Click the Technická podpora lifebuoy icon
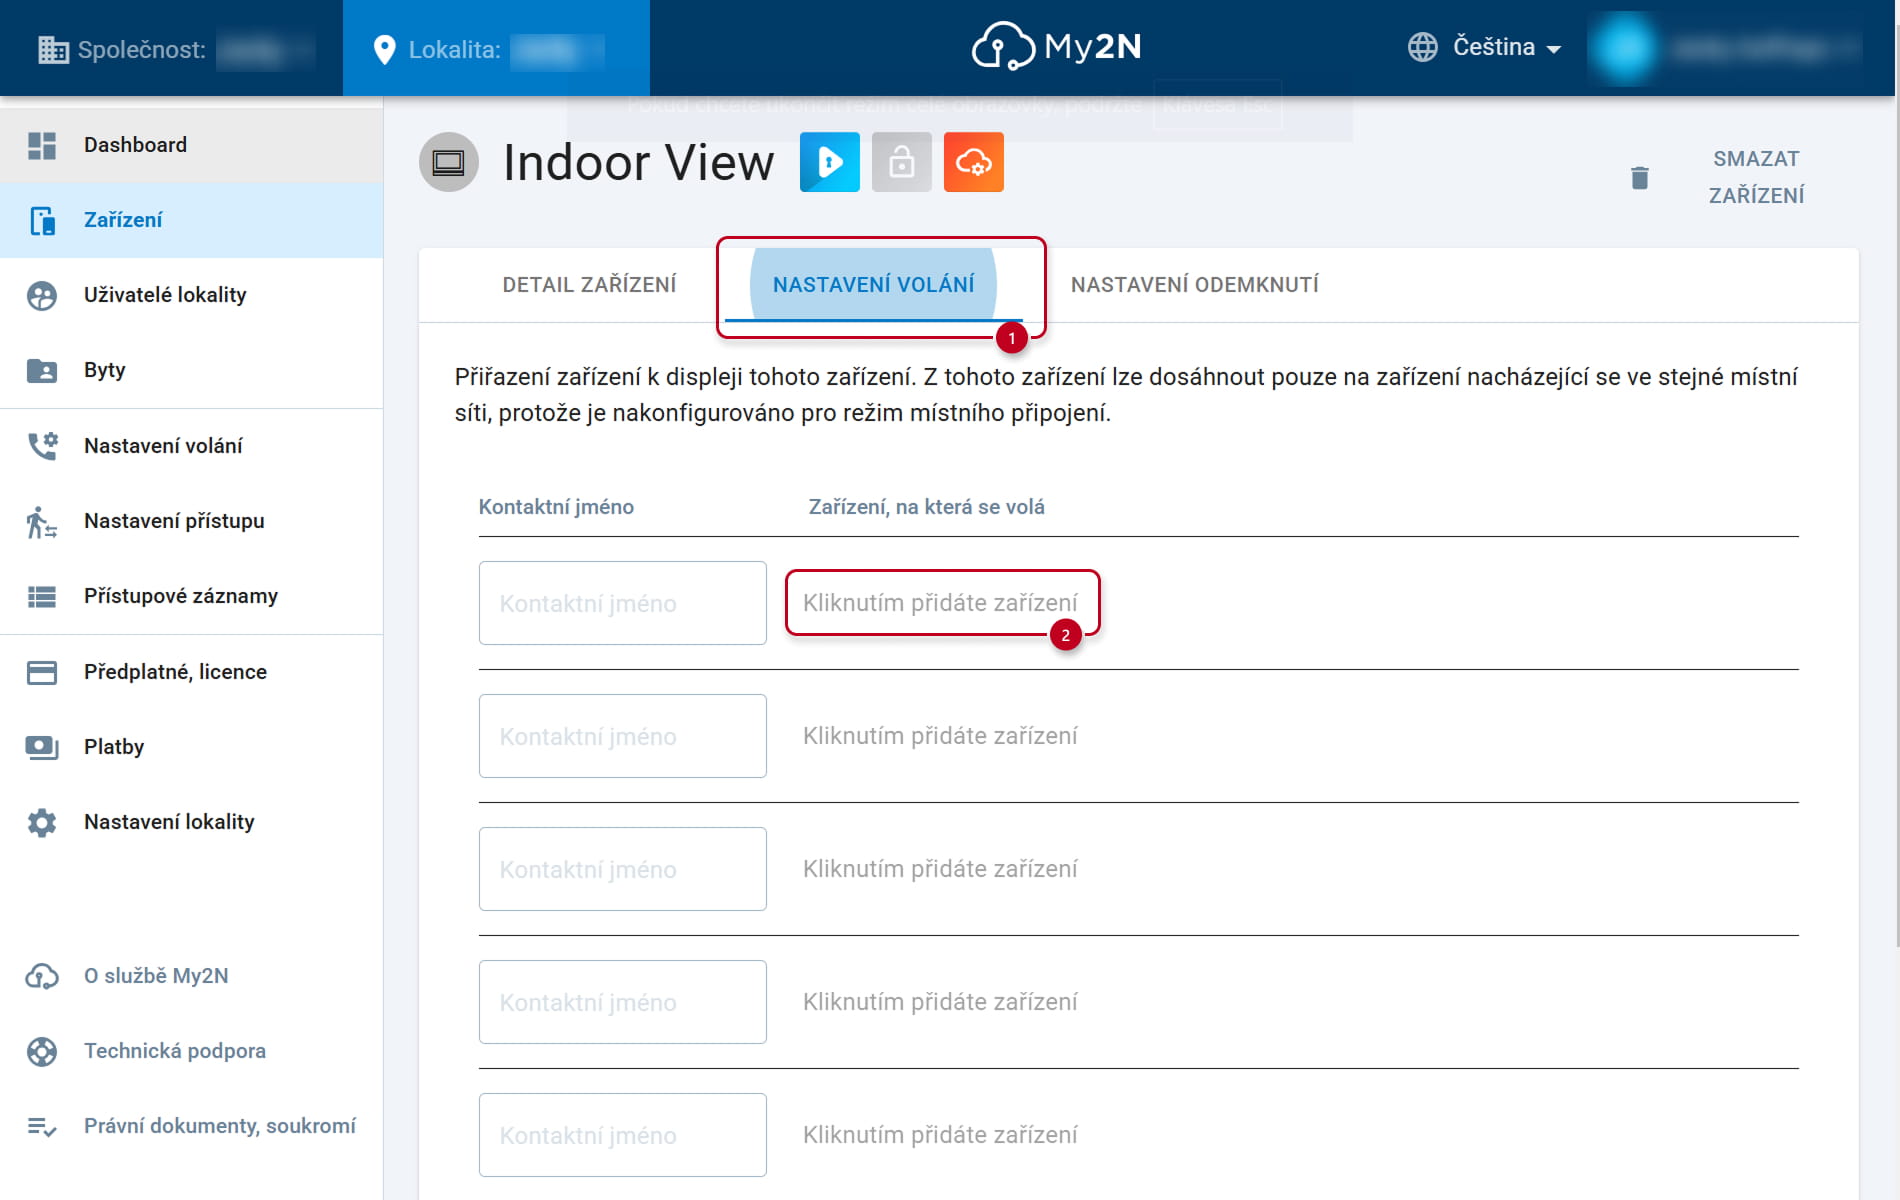Screen dimensions: 1900x1200 42,1051
